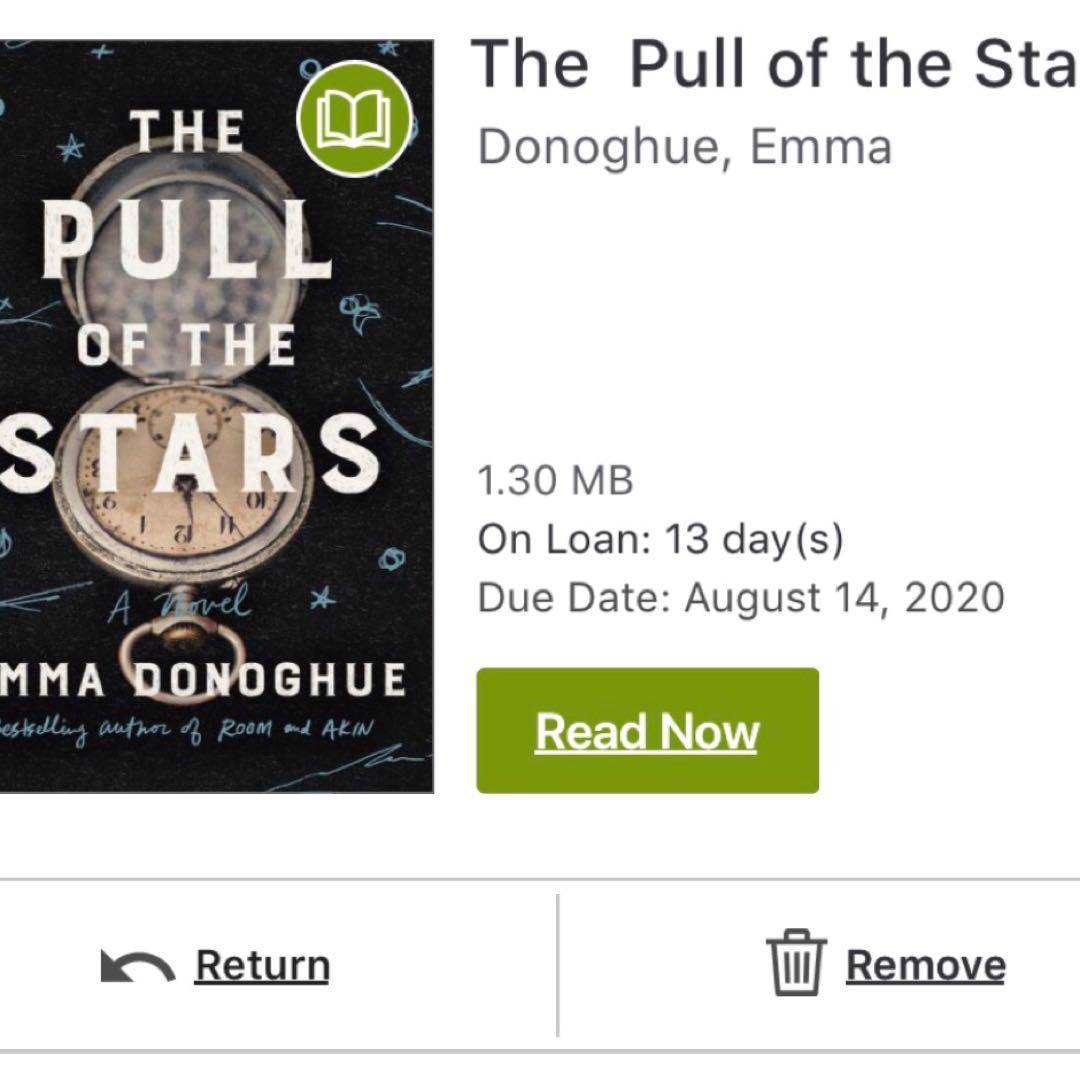
Task: Open the book cover thumbnail
Action: 215,415
